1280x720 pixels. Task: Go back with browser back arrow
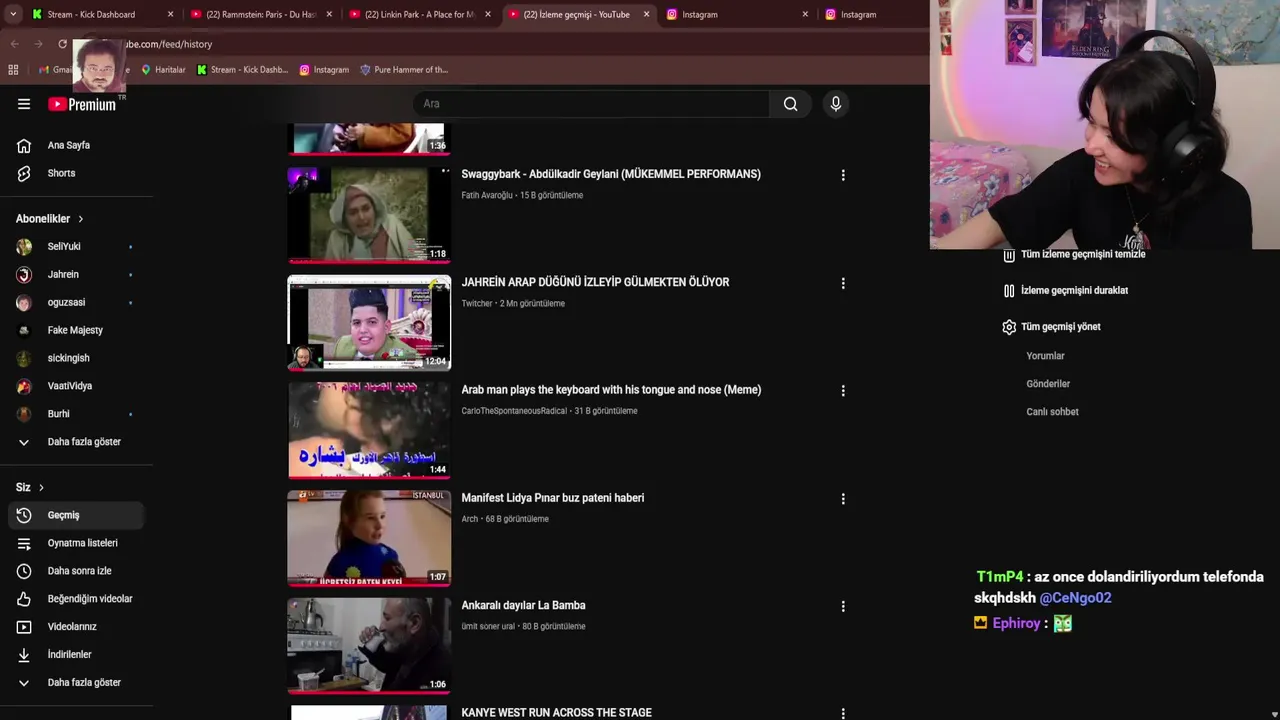coord(14,44)
